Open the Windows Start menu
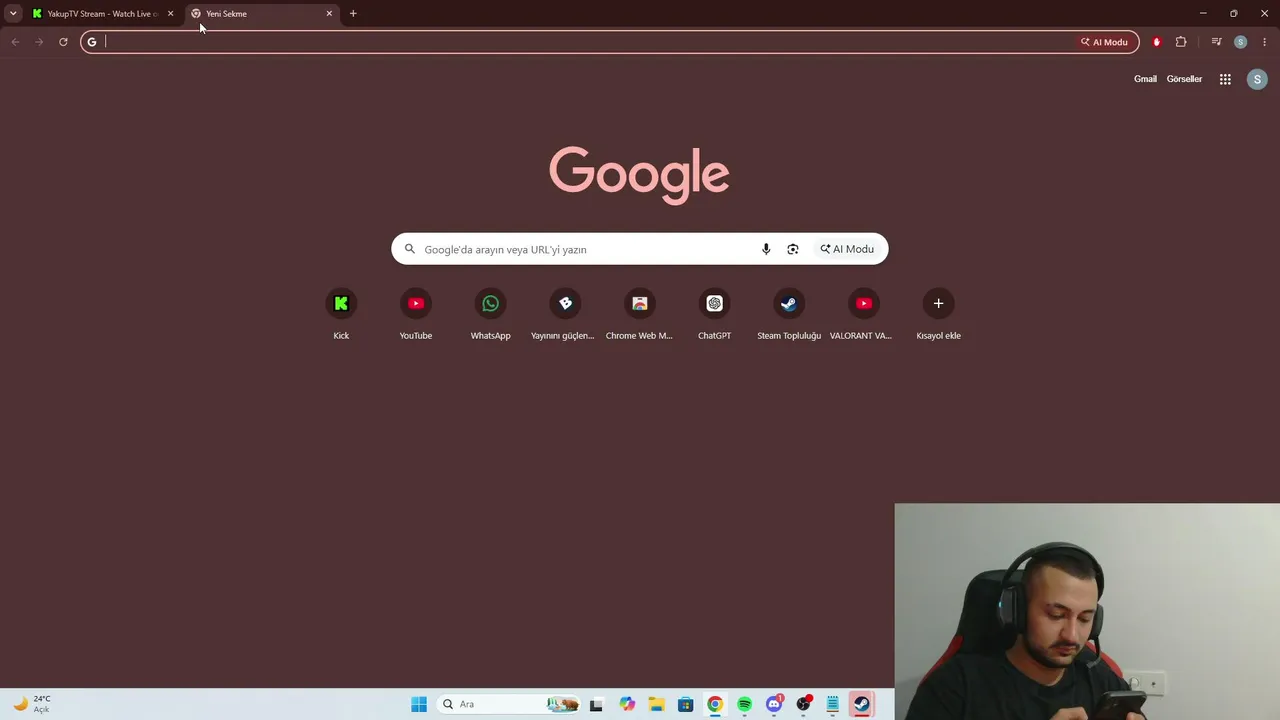 pyautogui.click(x=419, y=704)
